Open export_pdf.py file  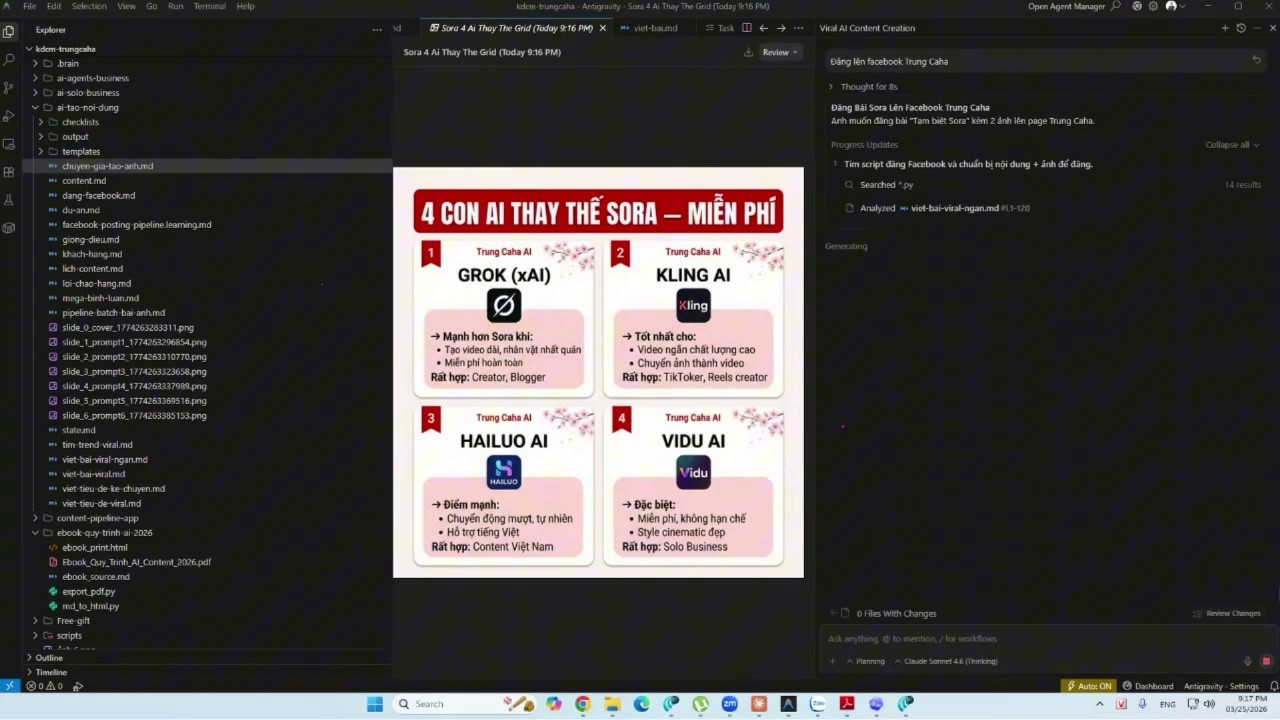[x=88, y=591]
